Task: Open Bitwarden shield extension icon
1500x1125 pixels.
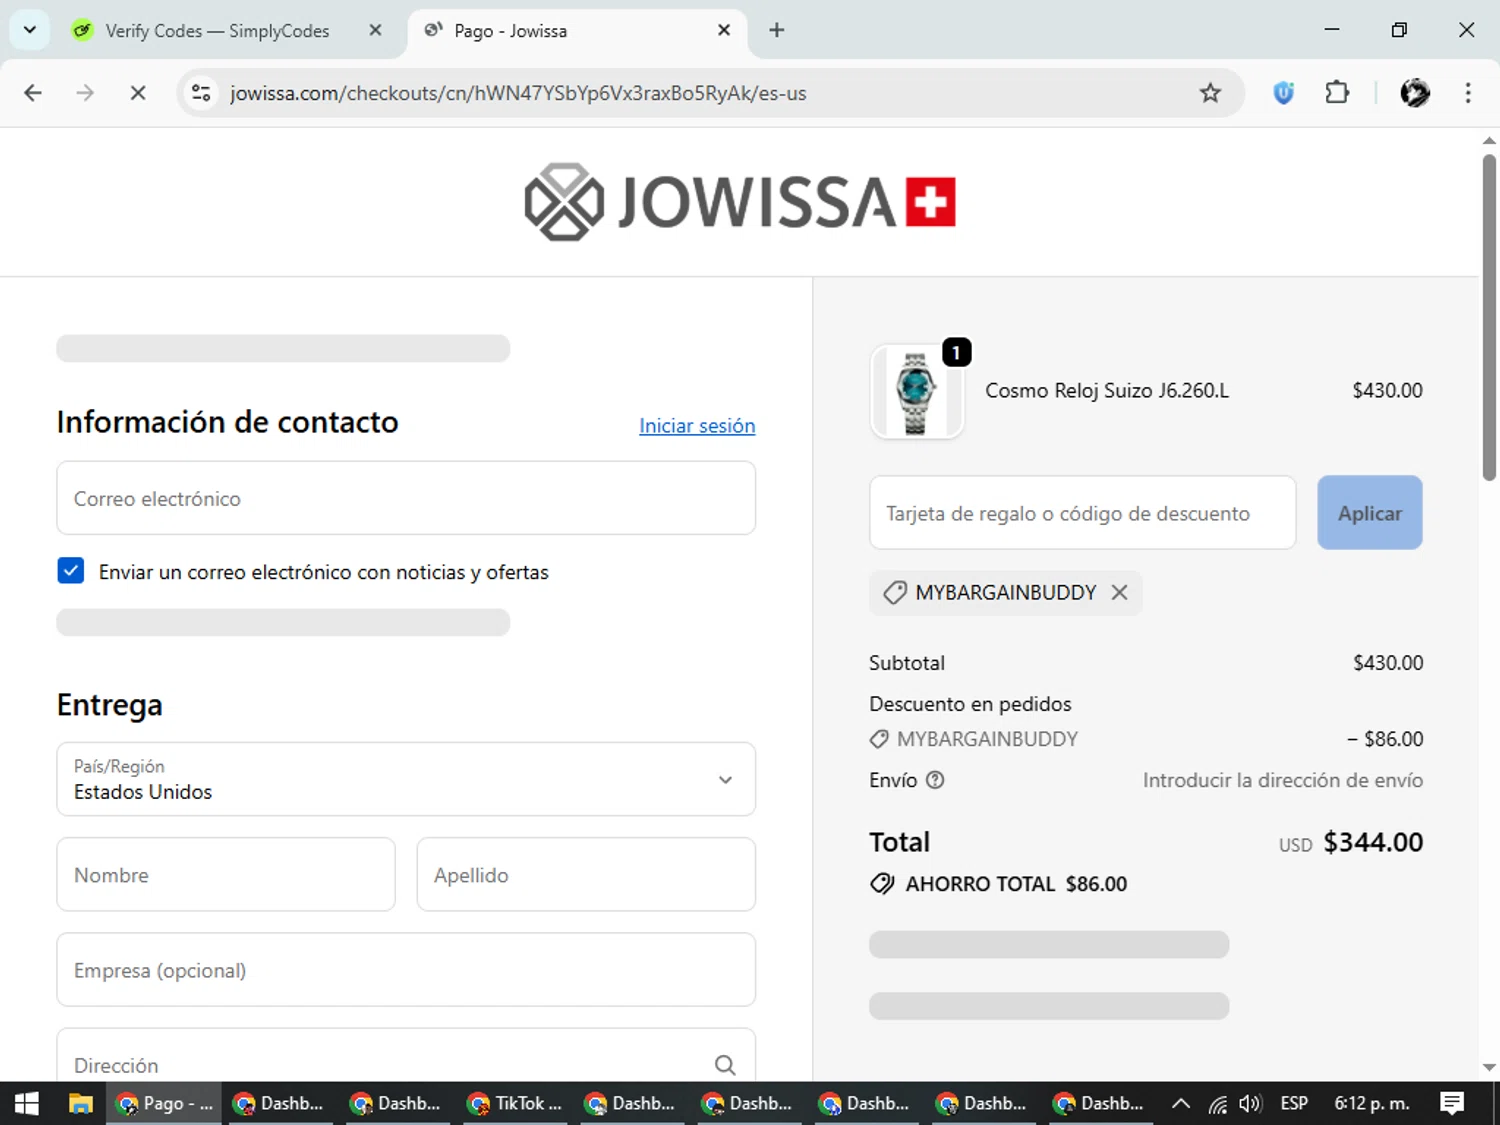Action: 1283,93
